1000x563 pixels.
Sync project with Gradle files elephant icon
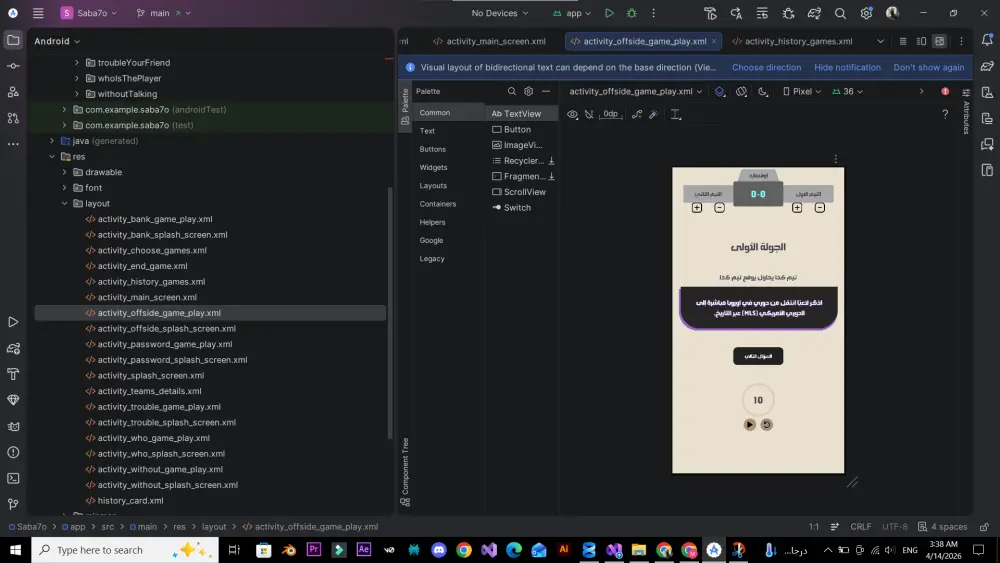coord(814,13)
